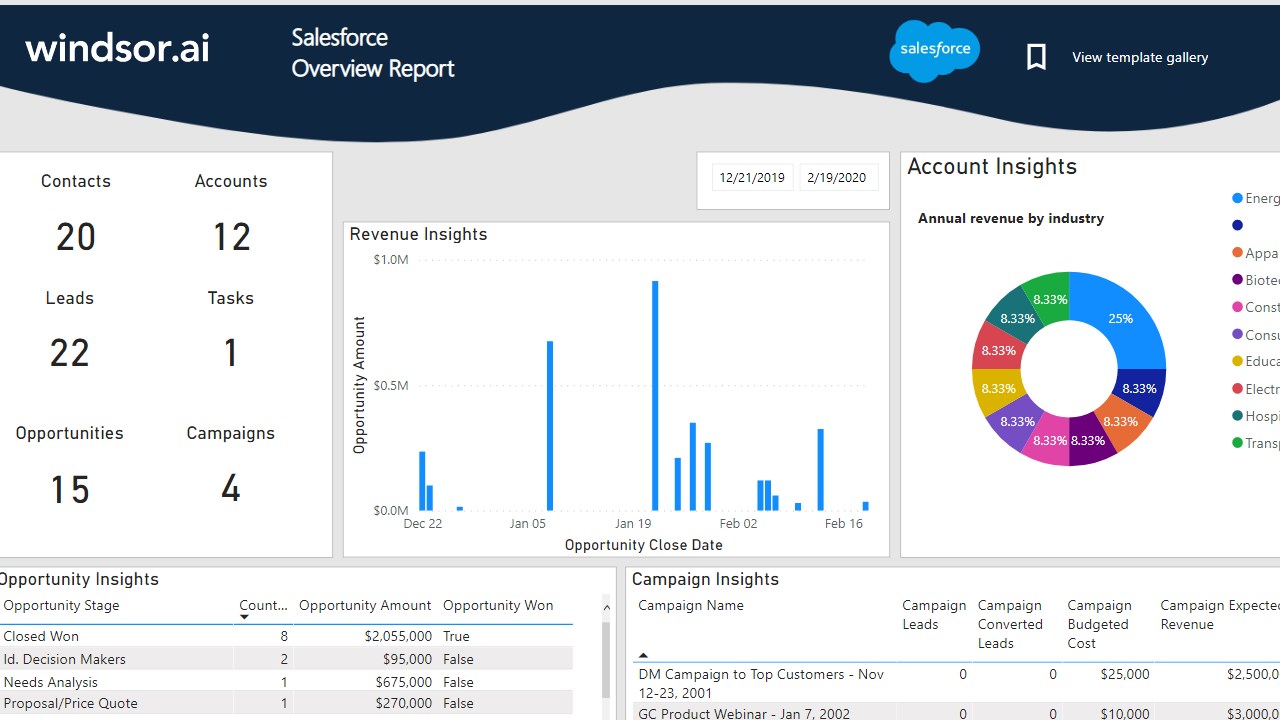Click the Transportation legend item
1280x720 pixels.
(x=1256, y=443)
